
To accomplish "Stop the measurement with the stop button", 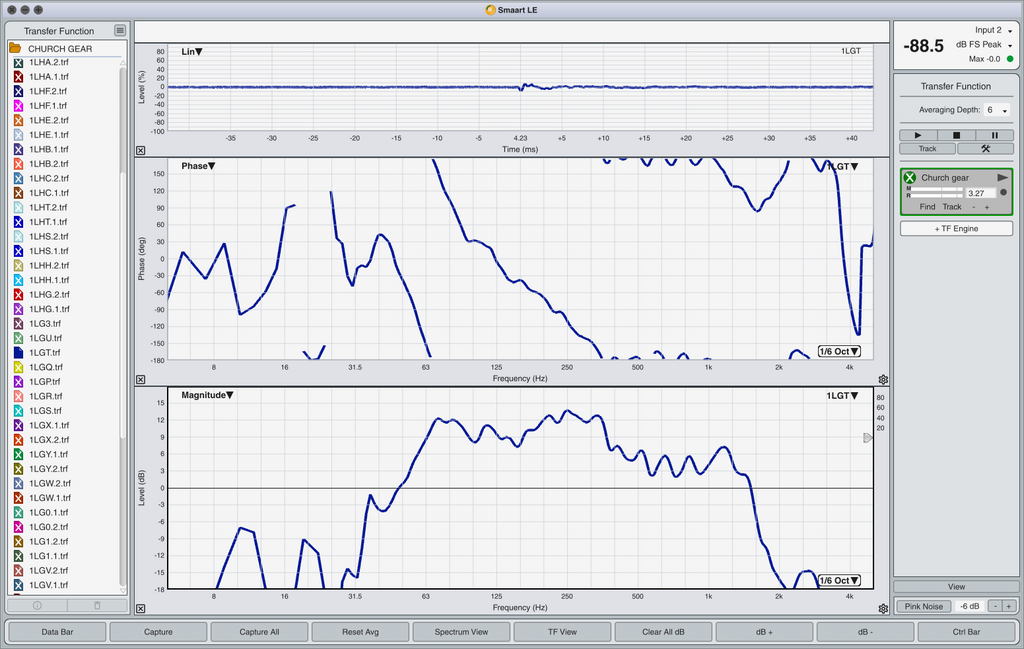I will coord(956,135).
